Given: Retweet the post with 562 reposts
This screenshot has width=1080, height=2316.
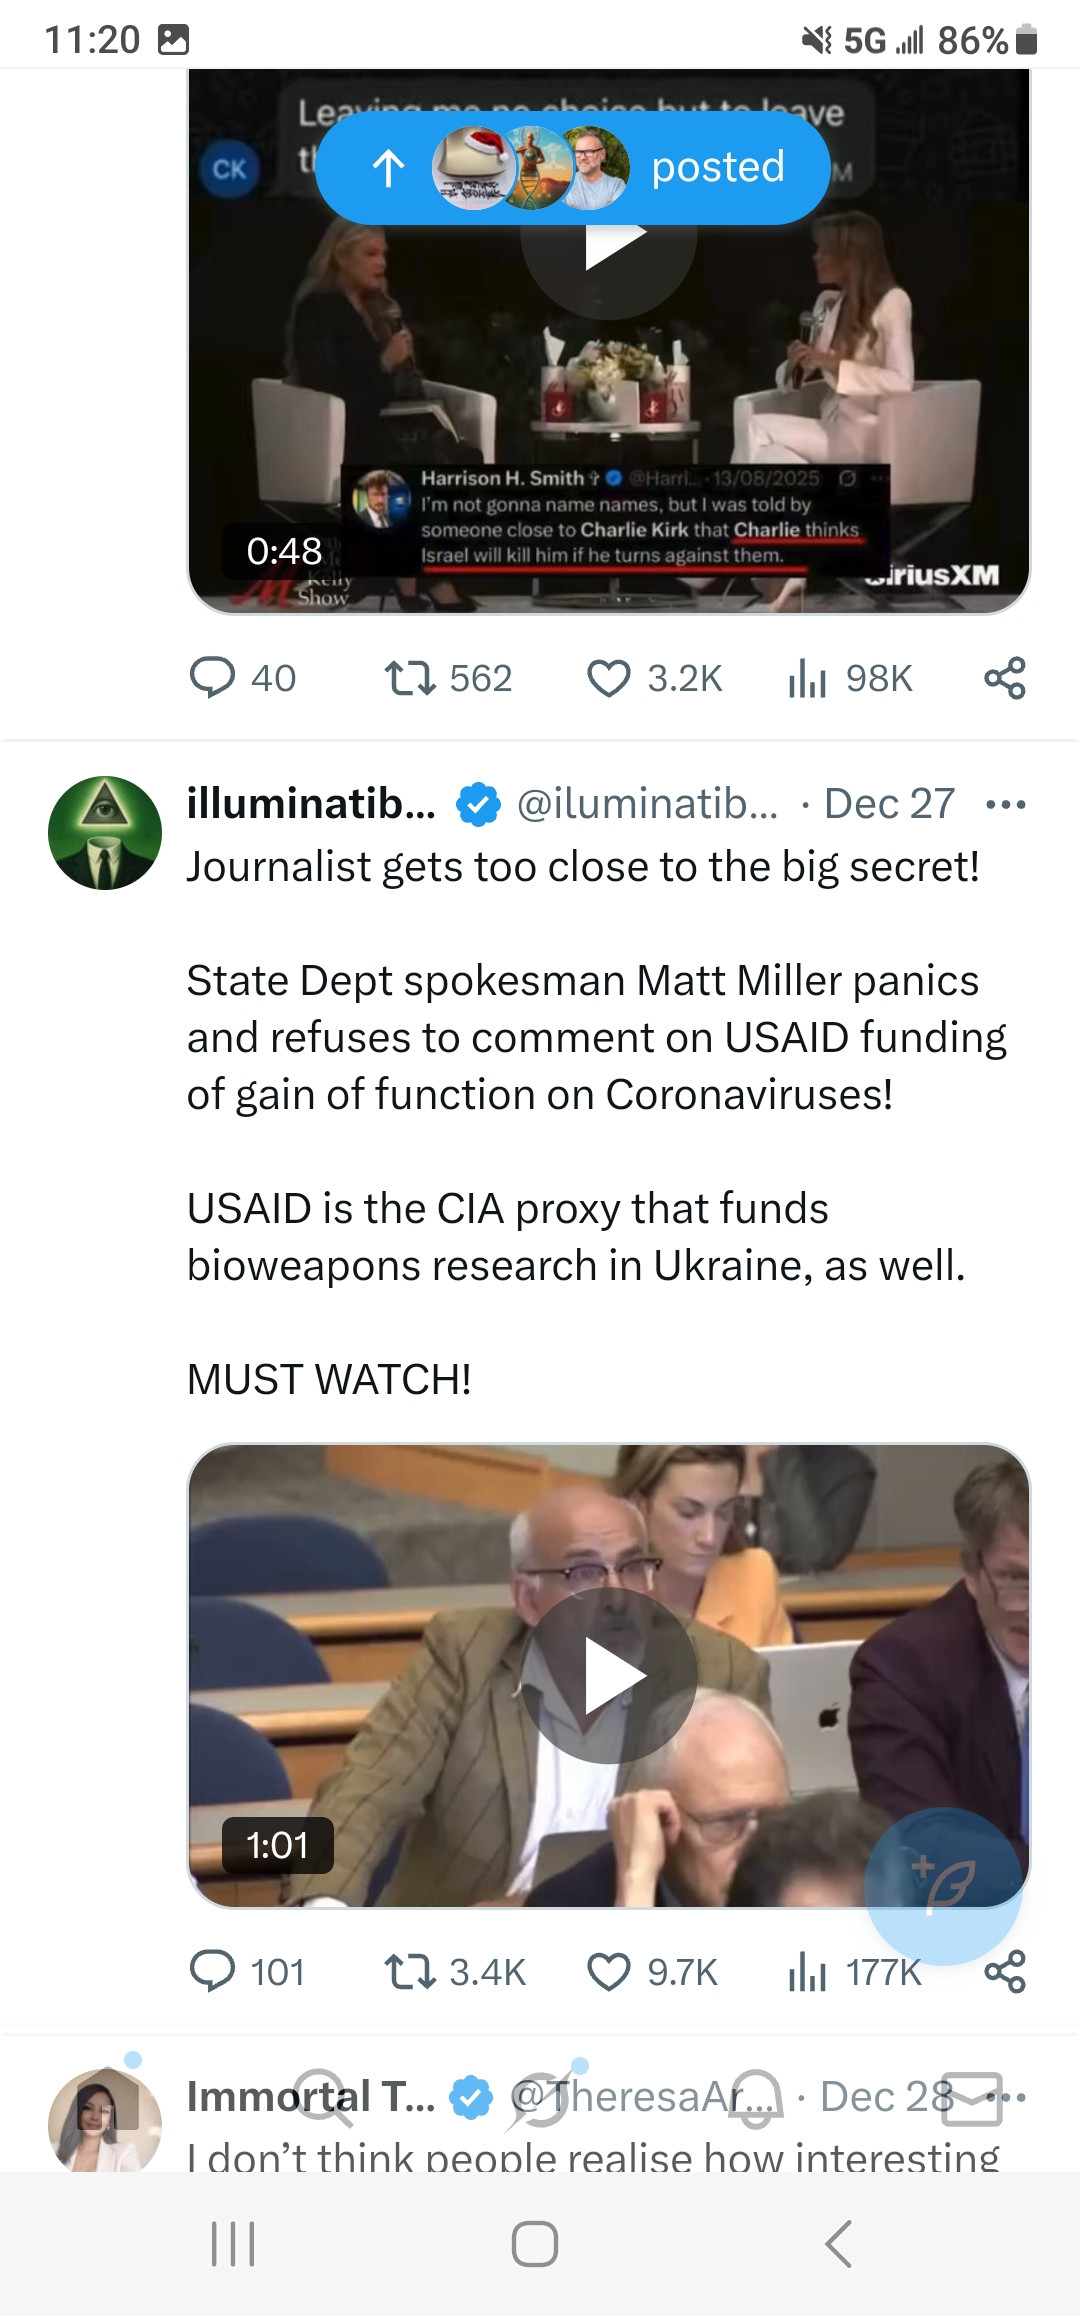Looking at the screenshot, I should coord(410,678).
